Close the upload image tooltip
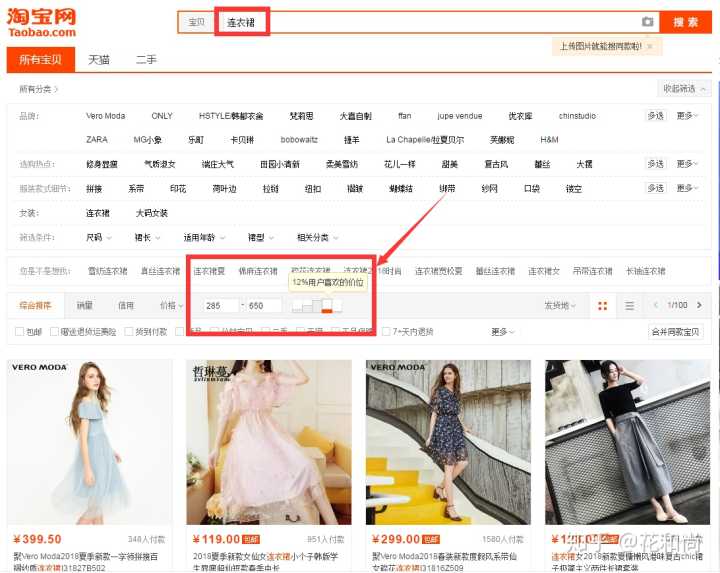 (x=649, y=46)
